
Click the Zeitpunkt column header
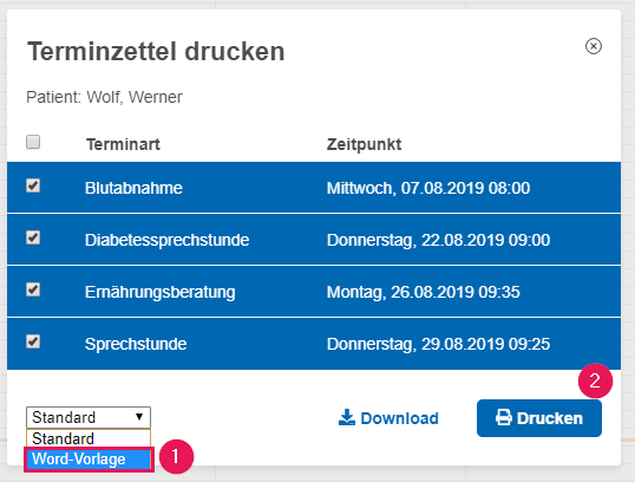(364, 145)
